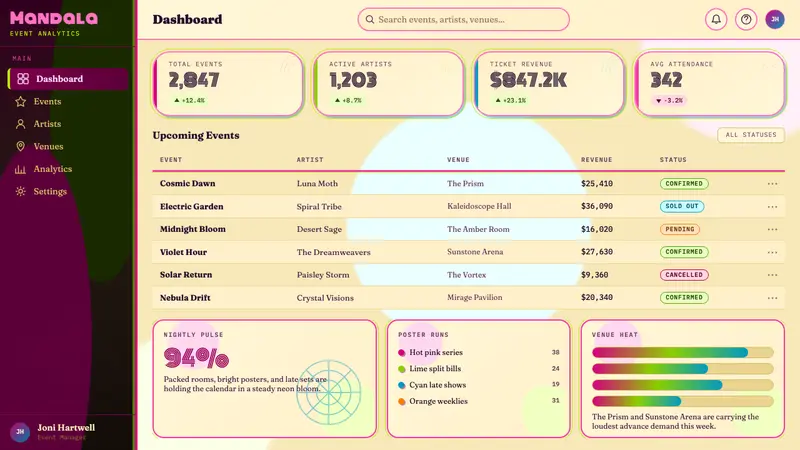The width and height of the screenshot is (800, 450).
Task: Select the Total Events card
Action: (x=228, y=84)
